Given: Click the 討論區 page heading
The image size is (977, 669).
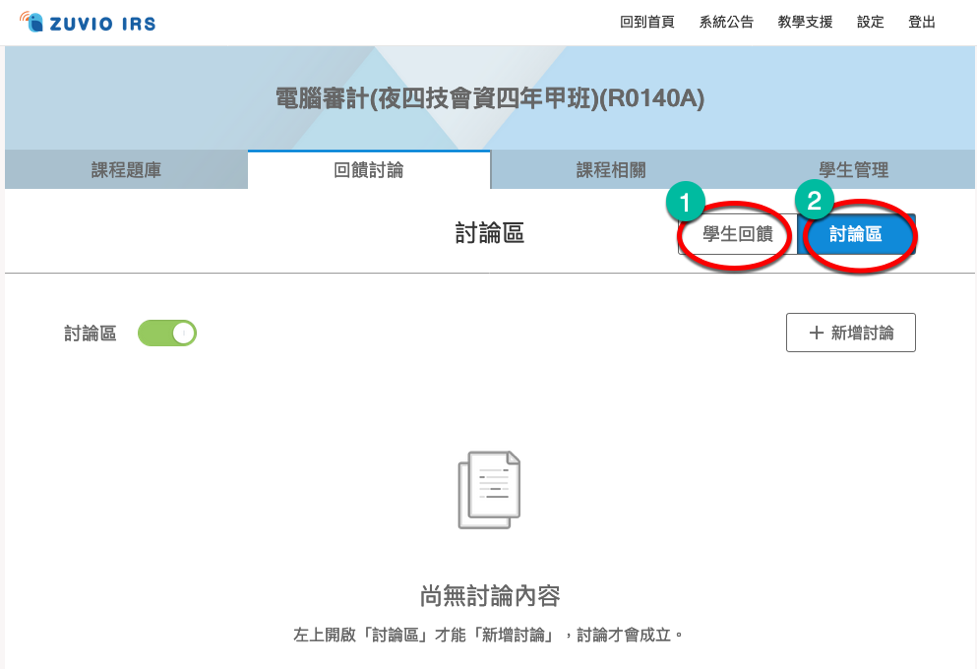Looking at the screenshot, I should tap(490, 234).
